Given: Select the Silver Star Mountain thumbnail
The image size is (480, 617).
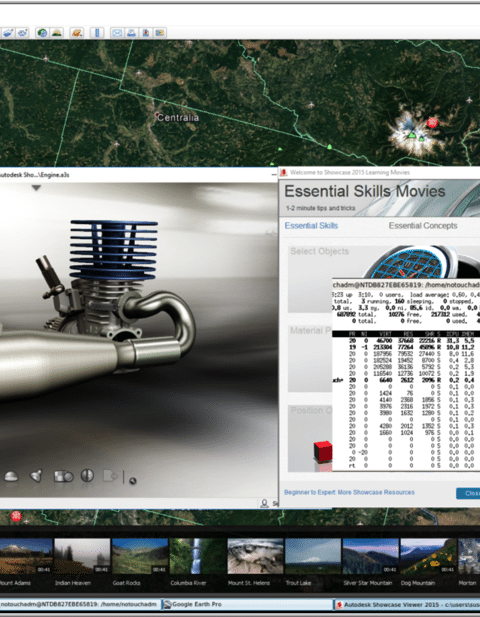Looking at the screenshot, I should [370, 556].
